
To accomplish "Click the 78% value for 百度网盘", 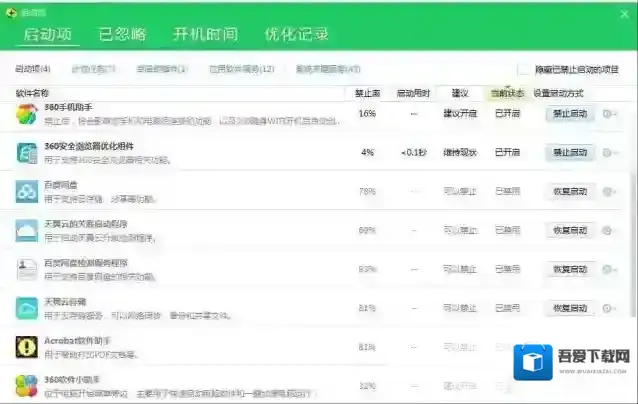I will point(367,191).
